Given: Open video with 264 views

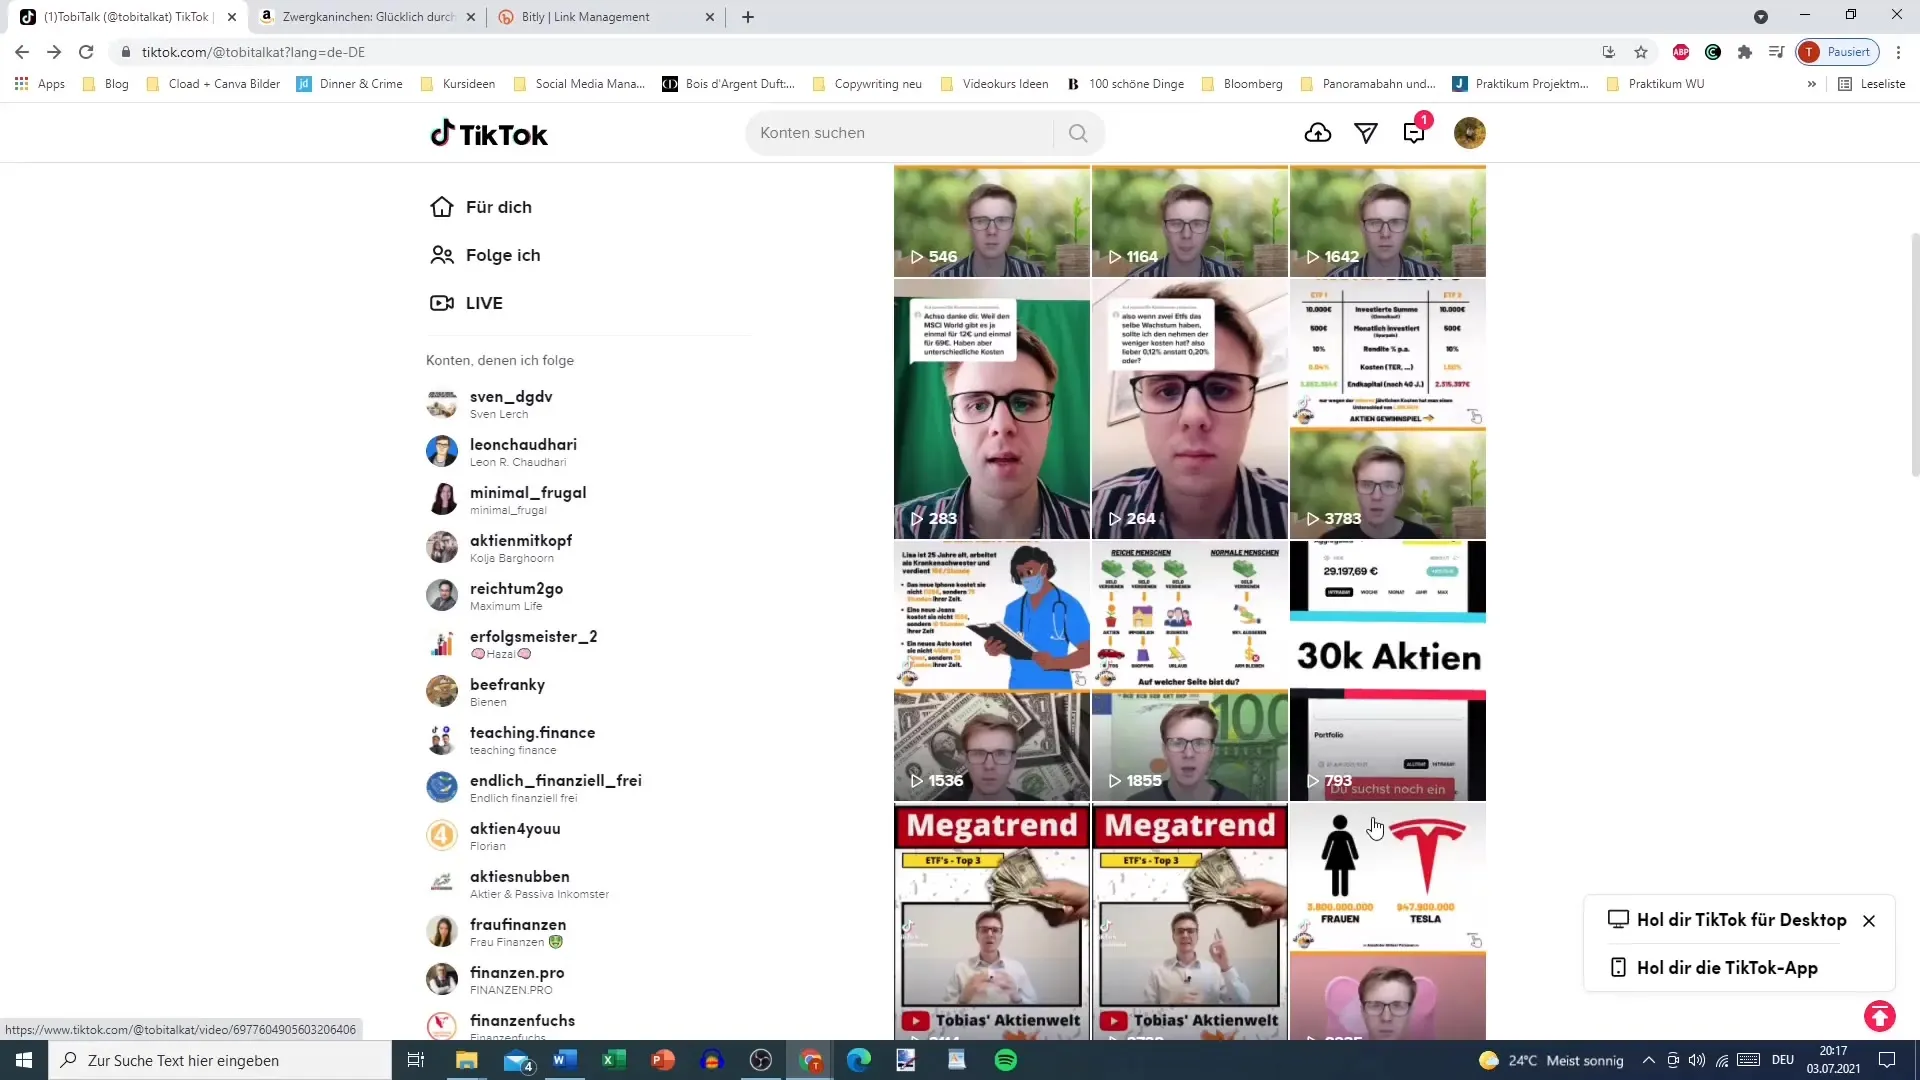Looking at the screenshot, I should [x=1190, y=409].
